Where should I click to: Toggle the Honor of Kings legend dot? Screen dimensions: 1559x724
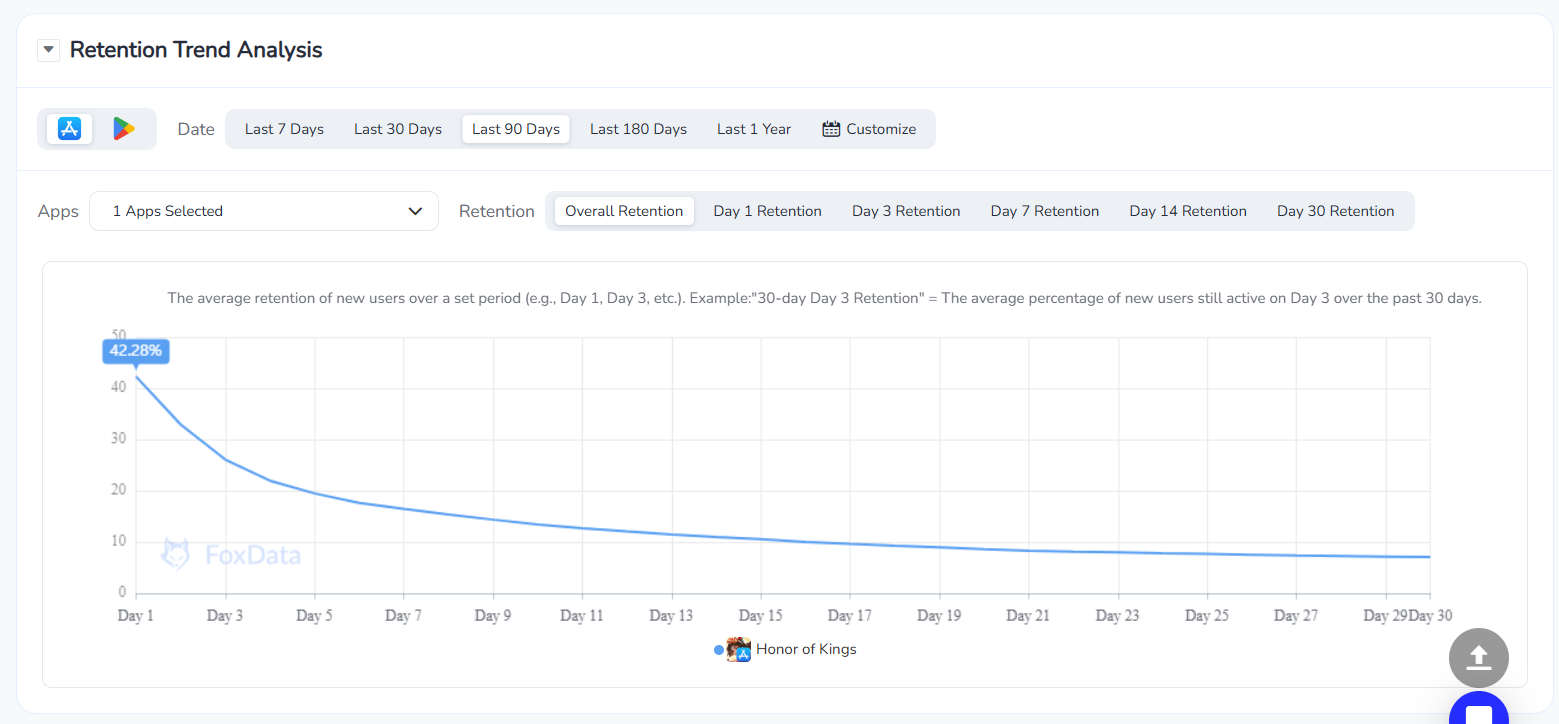click(x=719, y=650)
